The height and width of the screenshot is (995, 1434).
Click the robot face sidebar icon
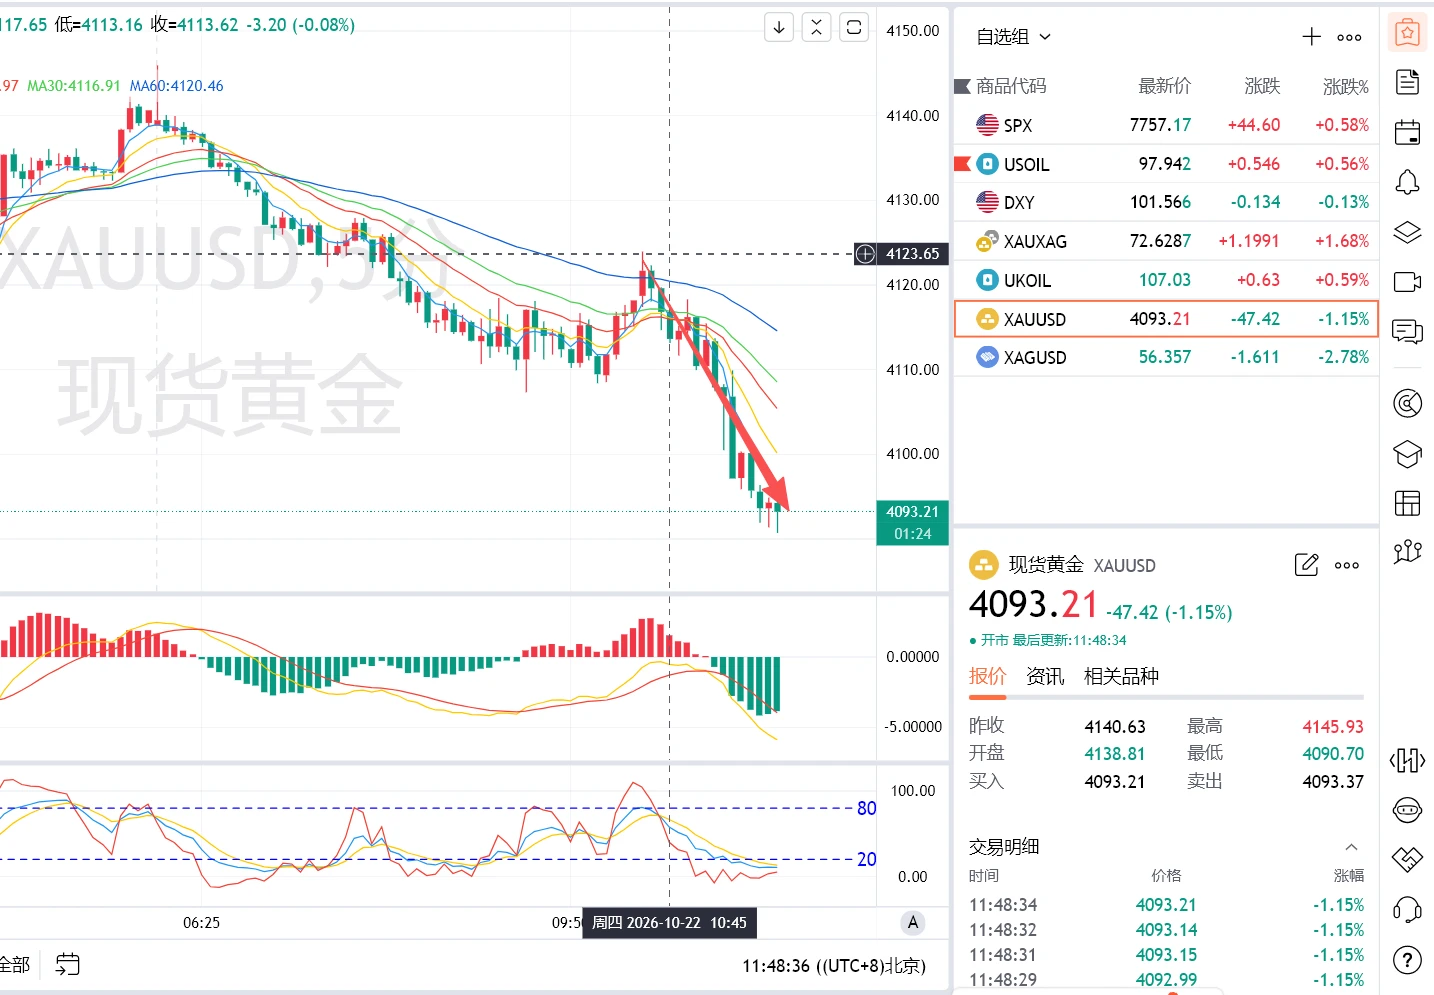1407,810
